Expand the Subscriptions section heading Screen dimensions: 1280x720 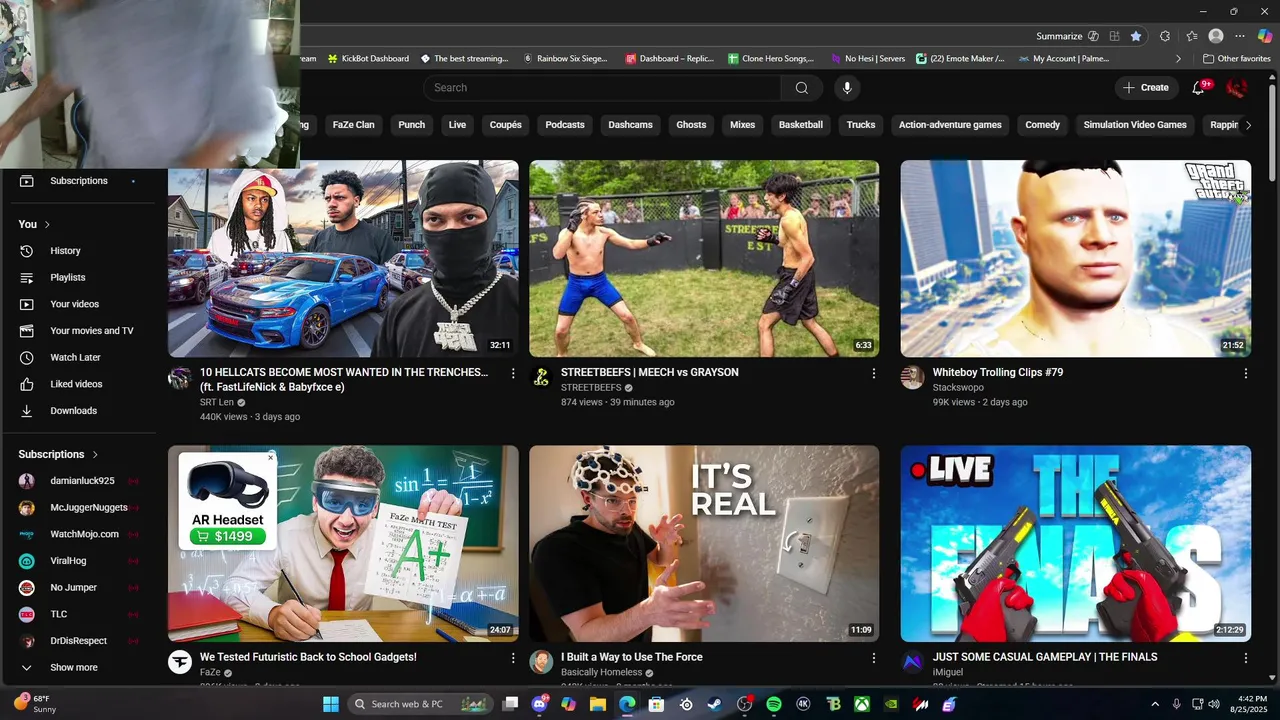(x=58, y=454)
